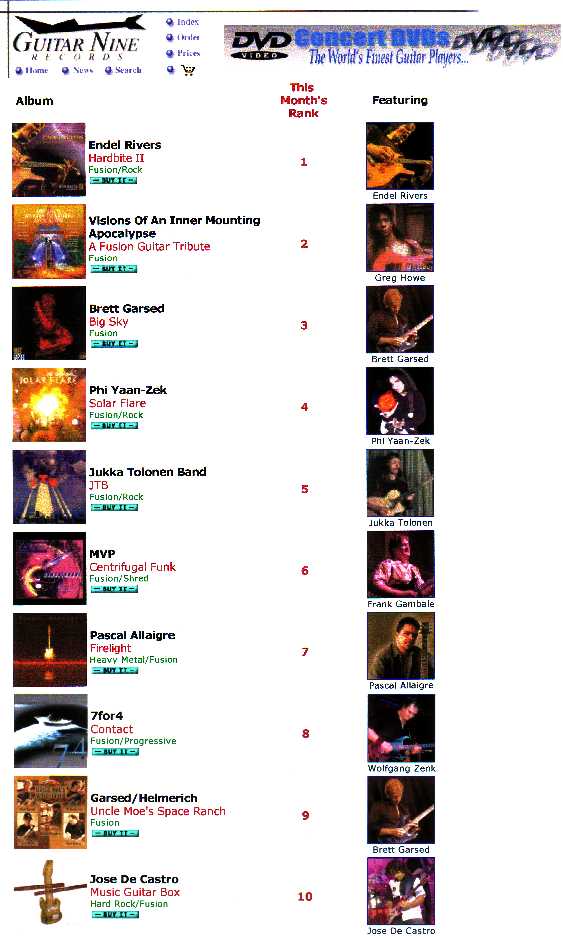
Task: Select the Contact album title by 7for4
Action: click(x=112, y=729)
